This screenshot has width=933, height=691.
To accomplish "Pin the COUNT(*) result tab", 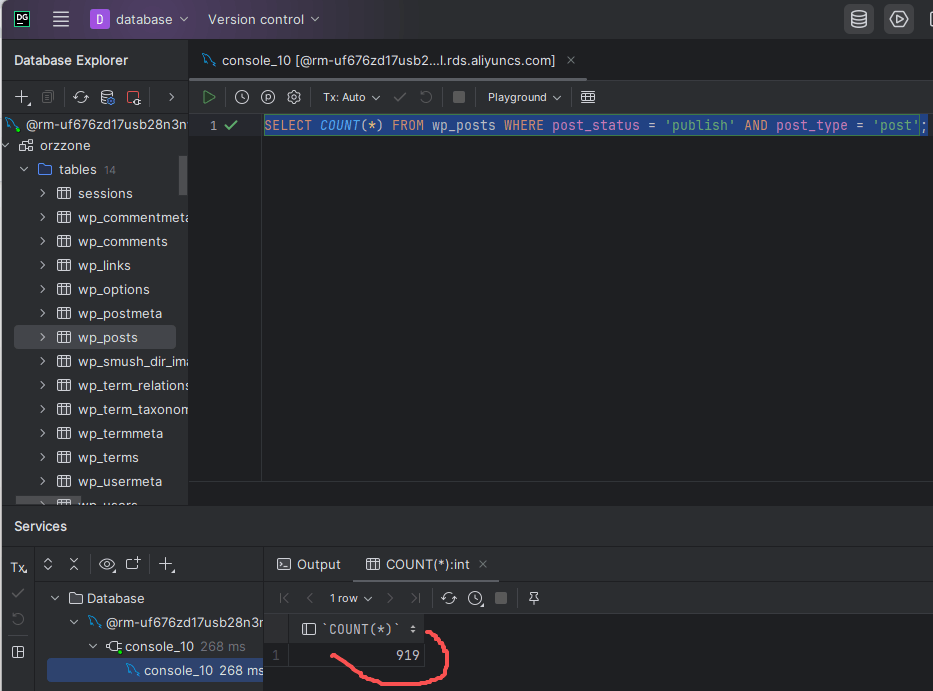I will 534,598.
